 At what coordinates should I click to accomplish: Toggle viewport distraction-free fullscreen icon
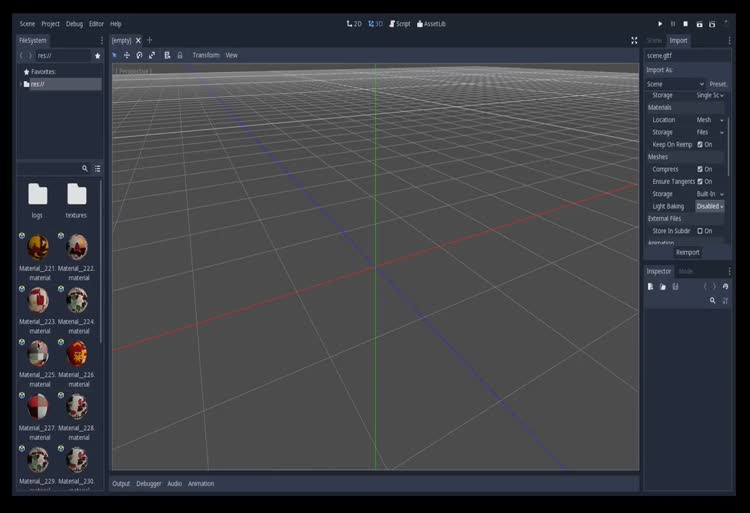click(634, 40)
